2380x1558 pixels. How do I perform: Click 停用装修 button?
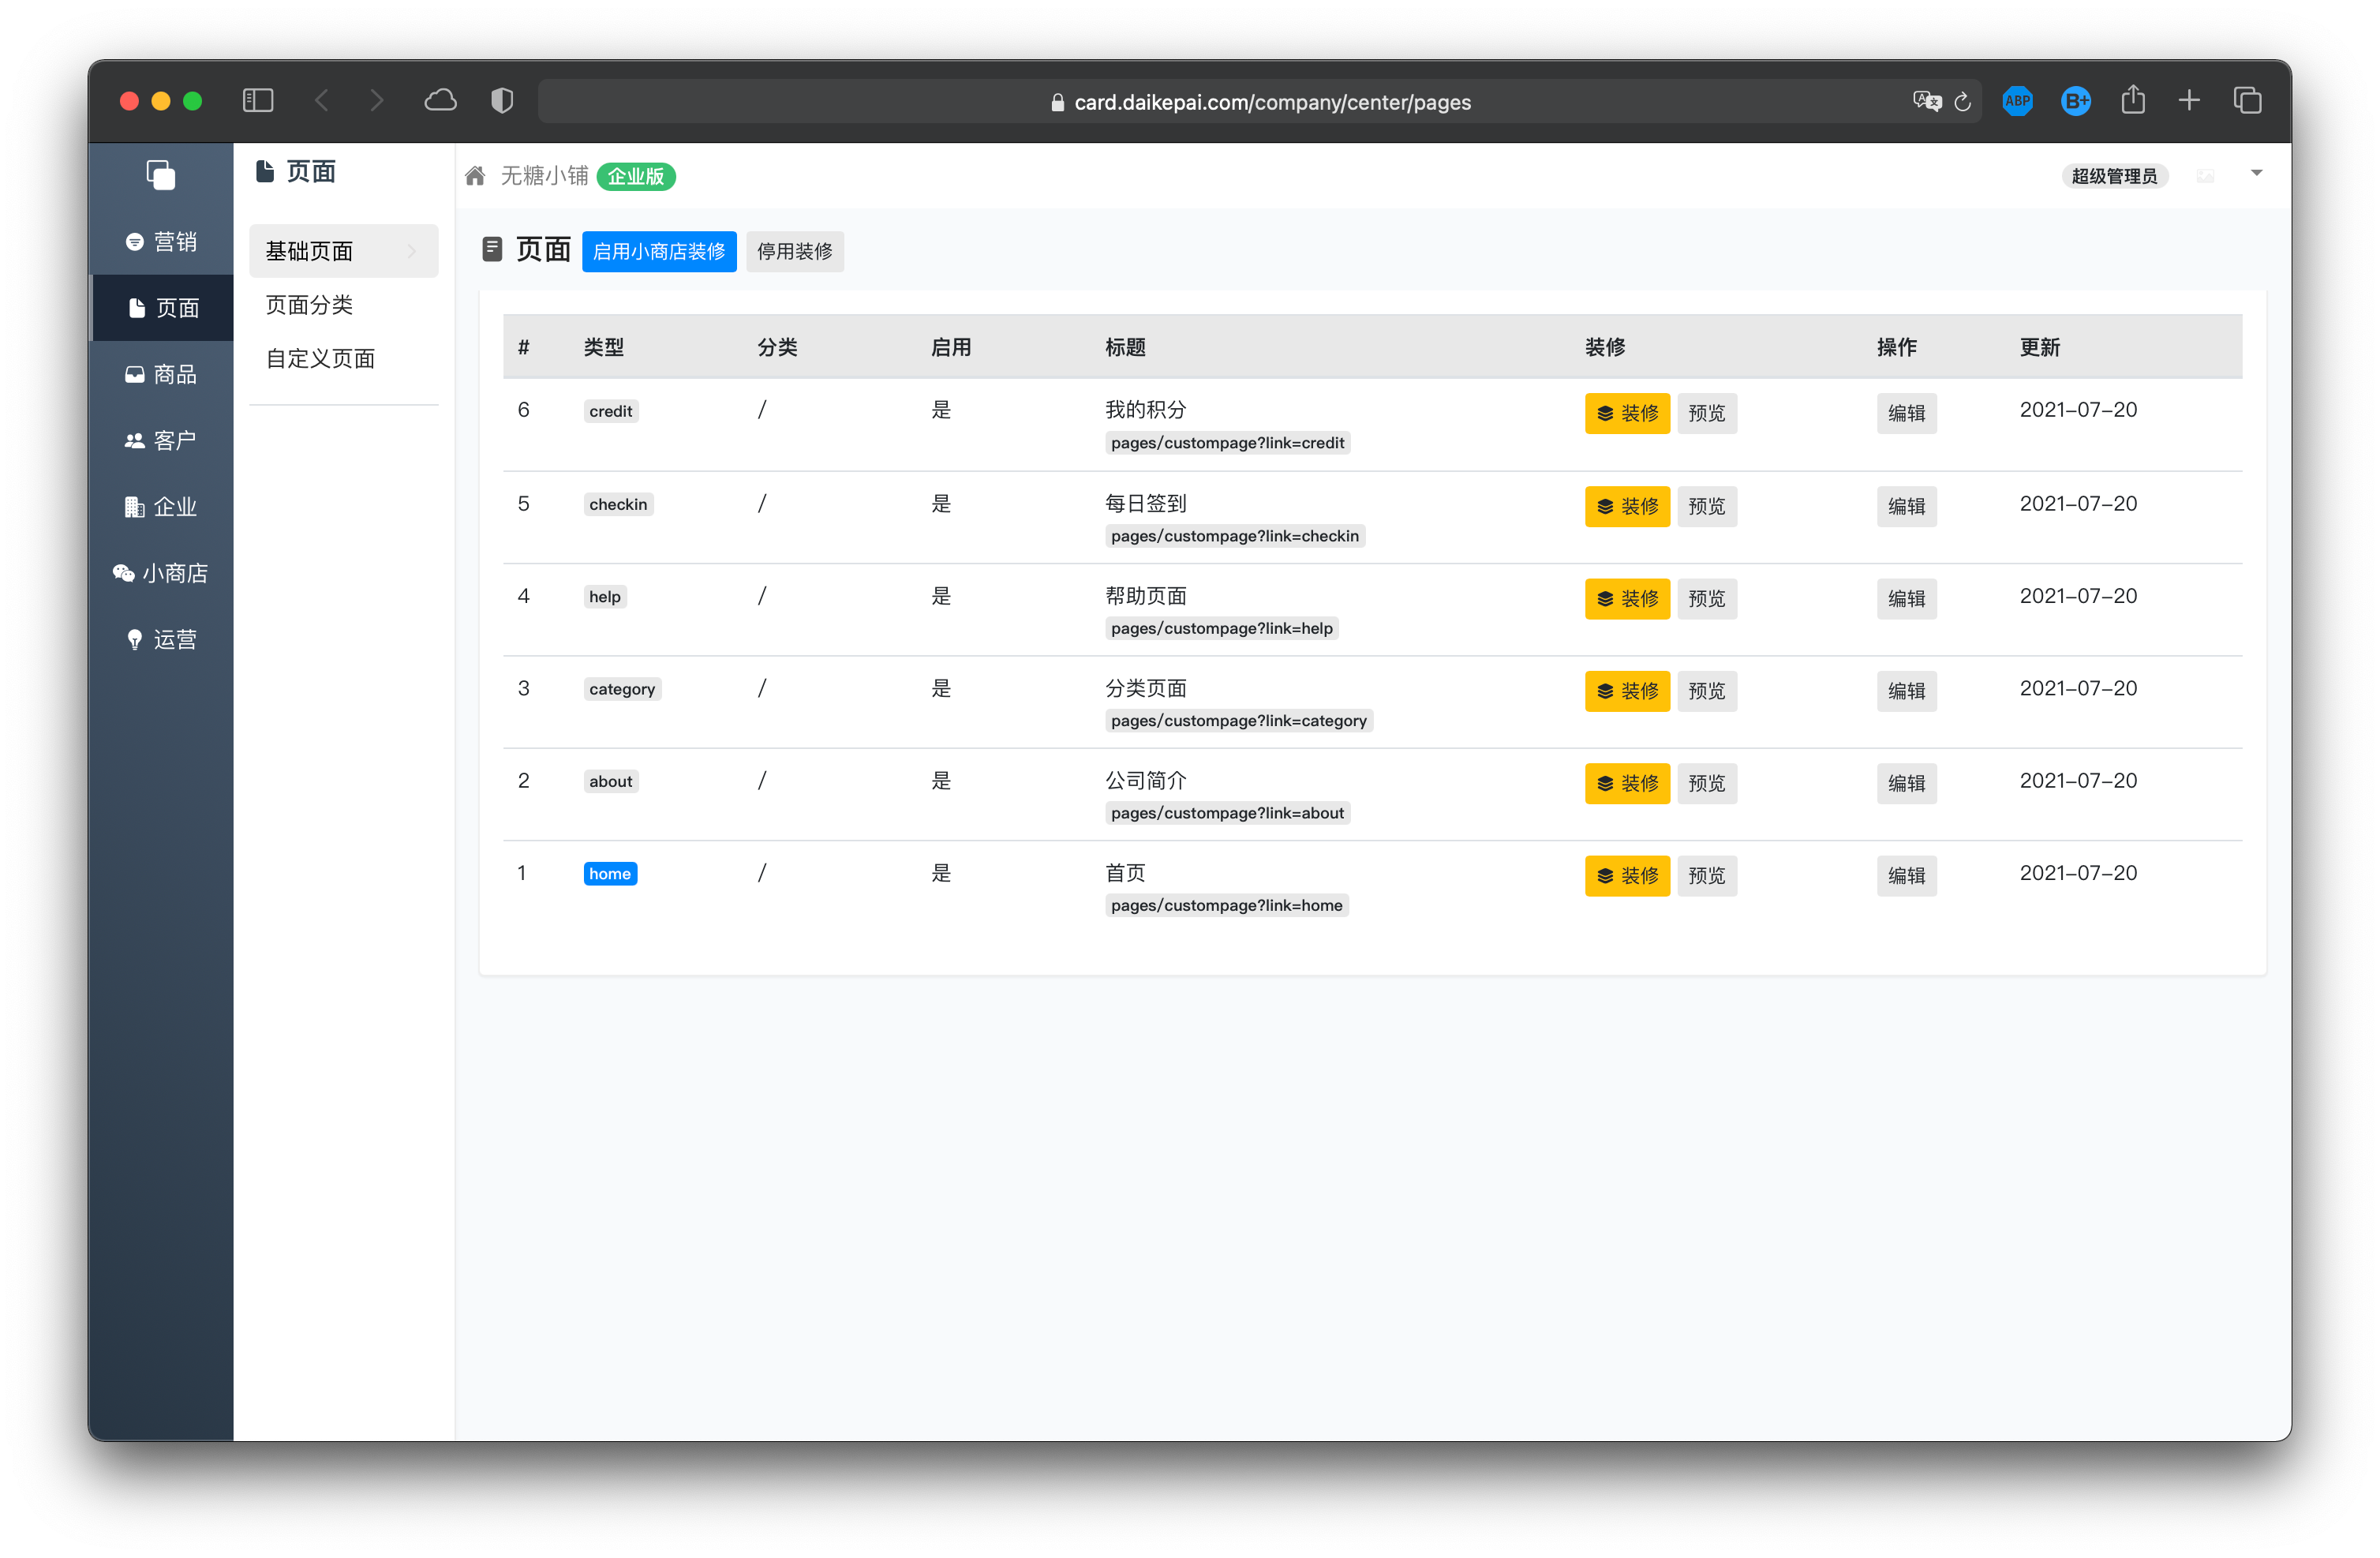794,251
